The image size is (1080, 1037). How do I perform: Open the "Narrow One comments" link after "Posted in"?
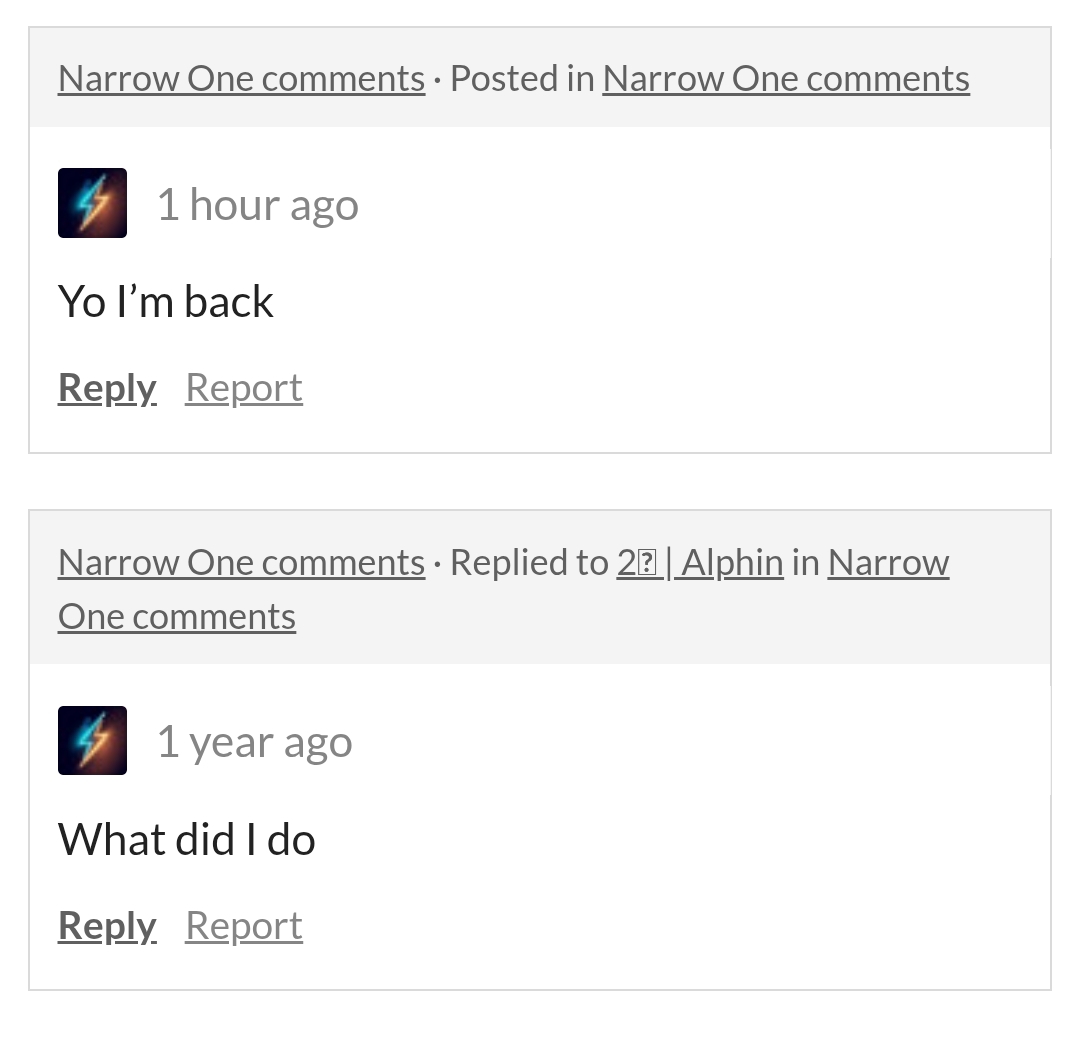point(786,78)
